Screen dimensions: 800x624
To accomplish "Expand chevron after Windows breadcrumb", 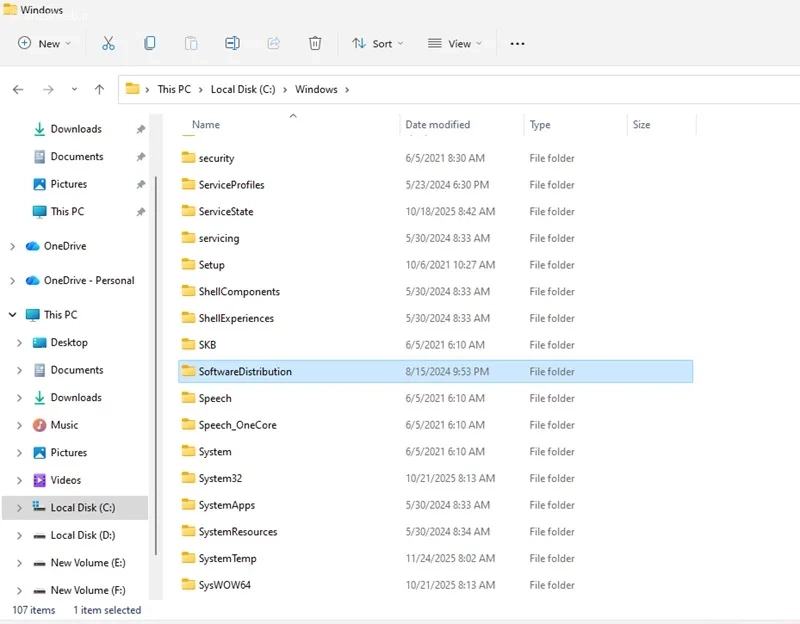I will point(347,90).
